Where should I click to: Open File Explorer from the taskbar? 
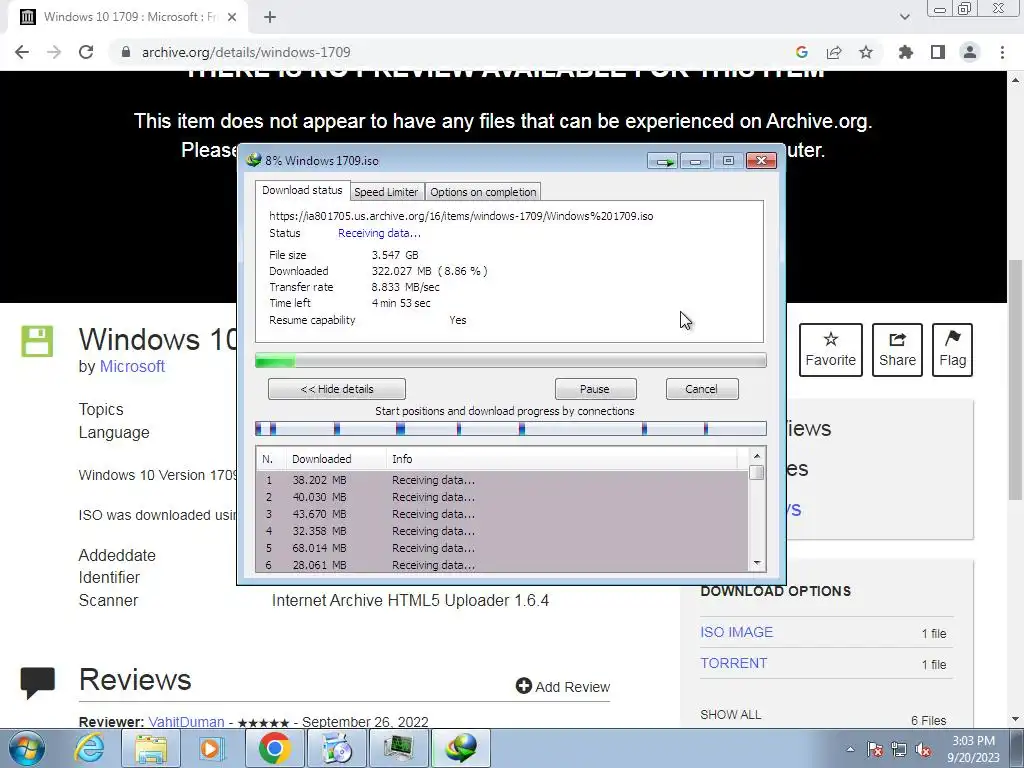(151, 748)
